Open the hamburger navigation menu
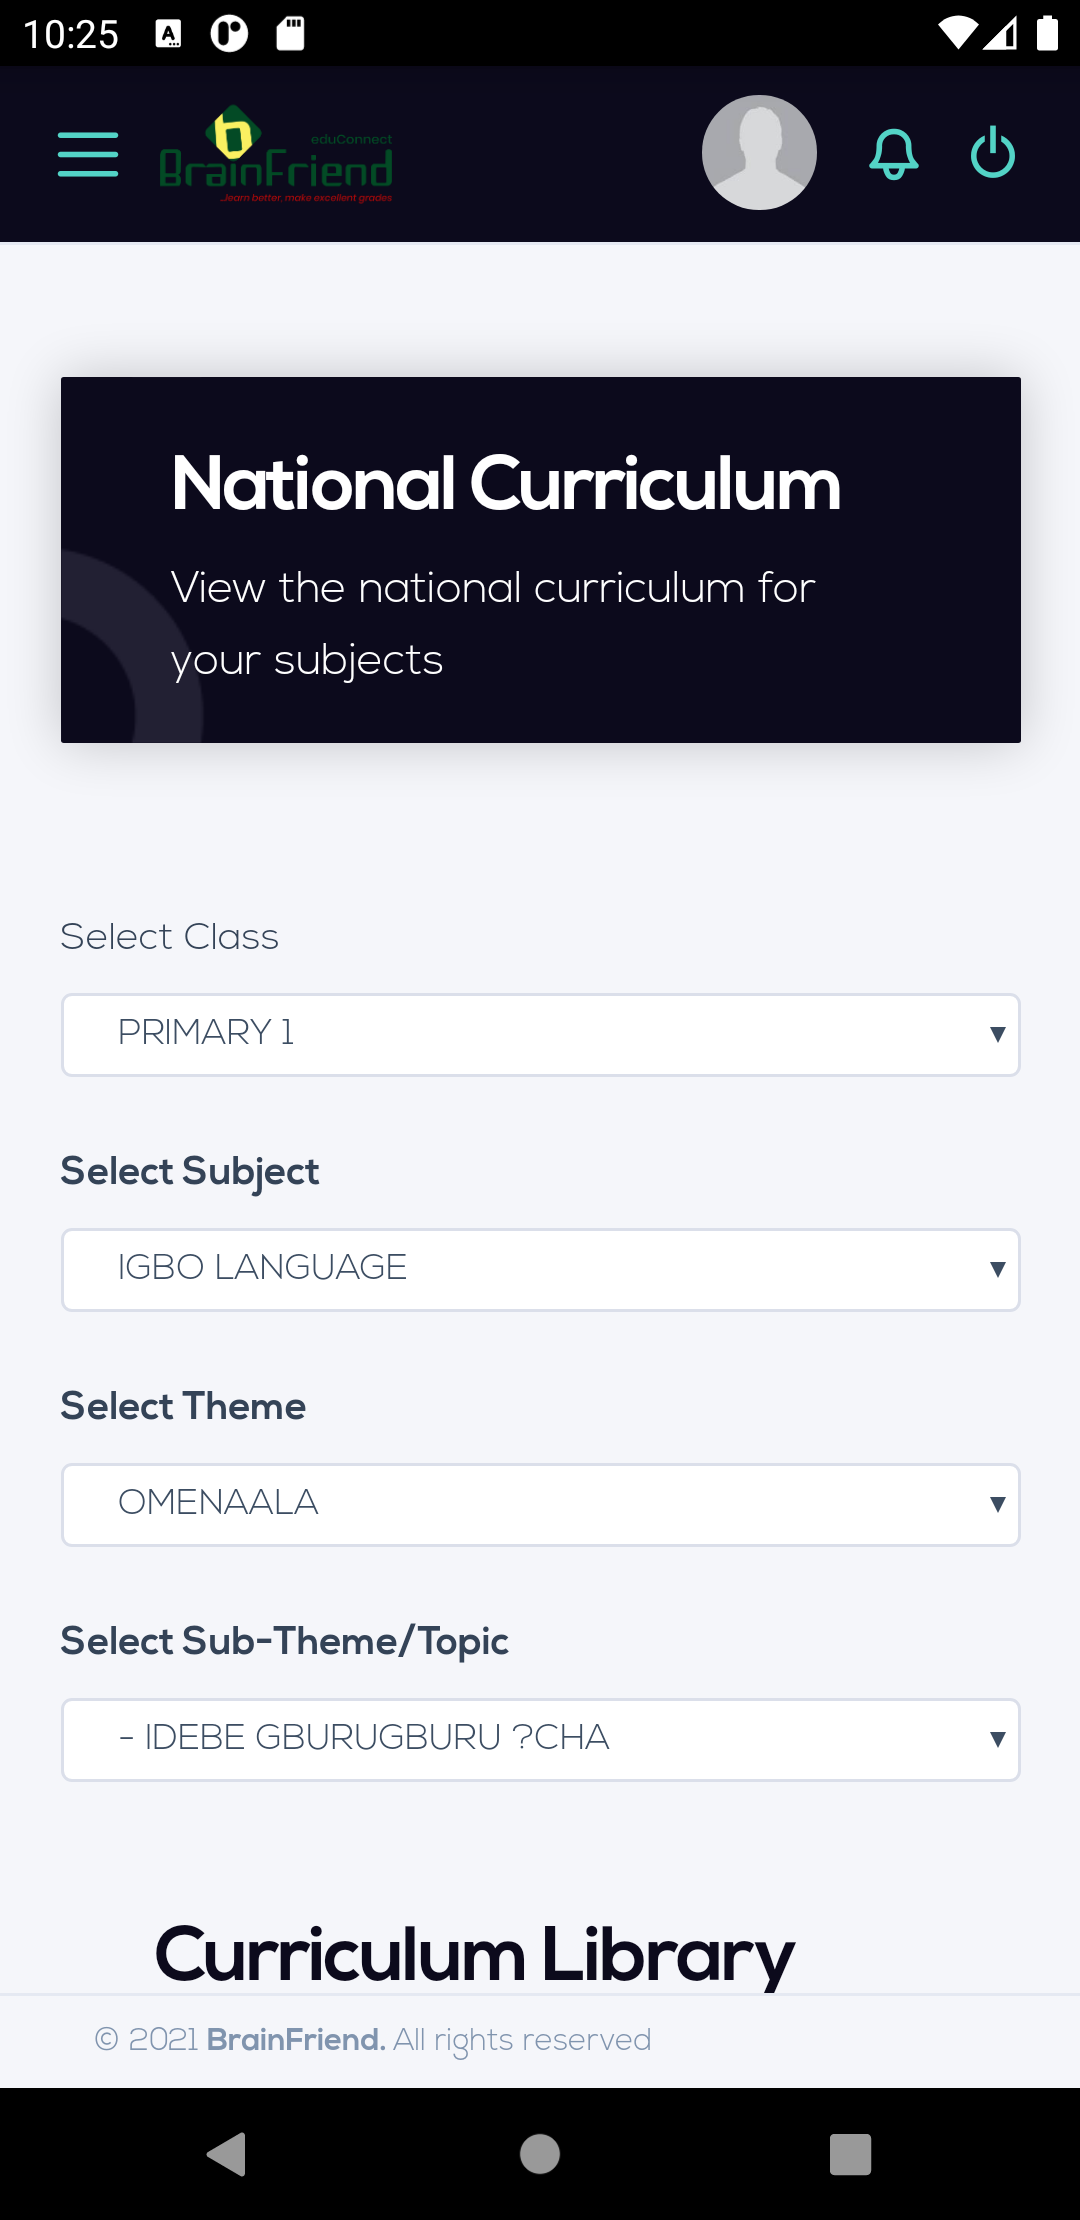Image resolution: width=1080 pixels, height=2220 pixels. click(x=88, y=154)
